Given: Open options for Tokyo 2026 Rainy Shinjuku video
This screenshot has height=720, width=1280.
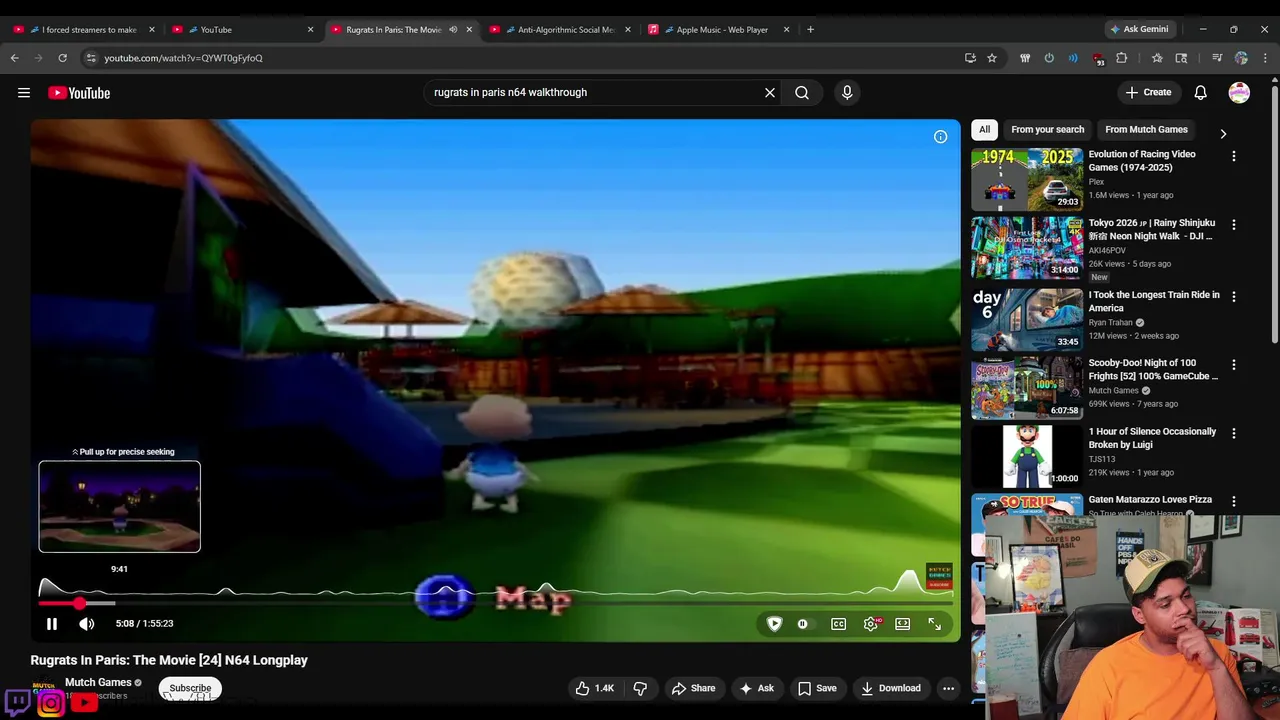Looking at the screenshot, I should (1233, 225).
